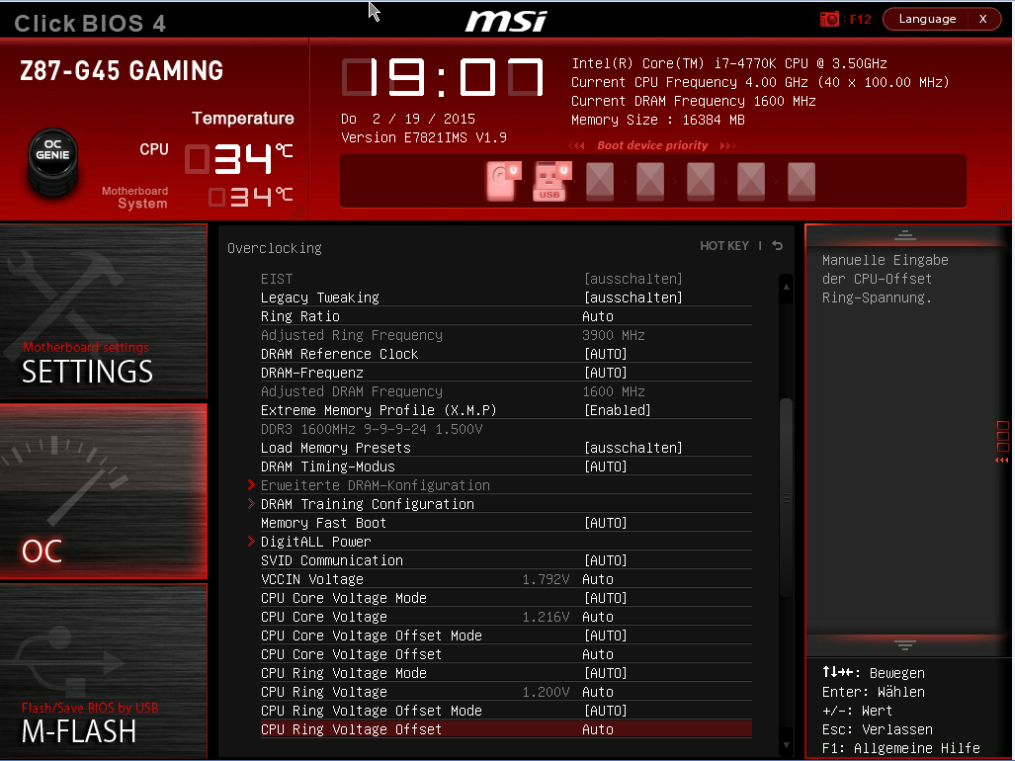1015x761 pixels.
Task: Select the Ring Ratio Auto field
Action: point(597,316)
